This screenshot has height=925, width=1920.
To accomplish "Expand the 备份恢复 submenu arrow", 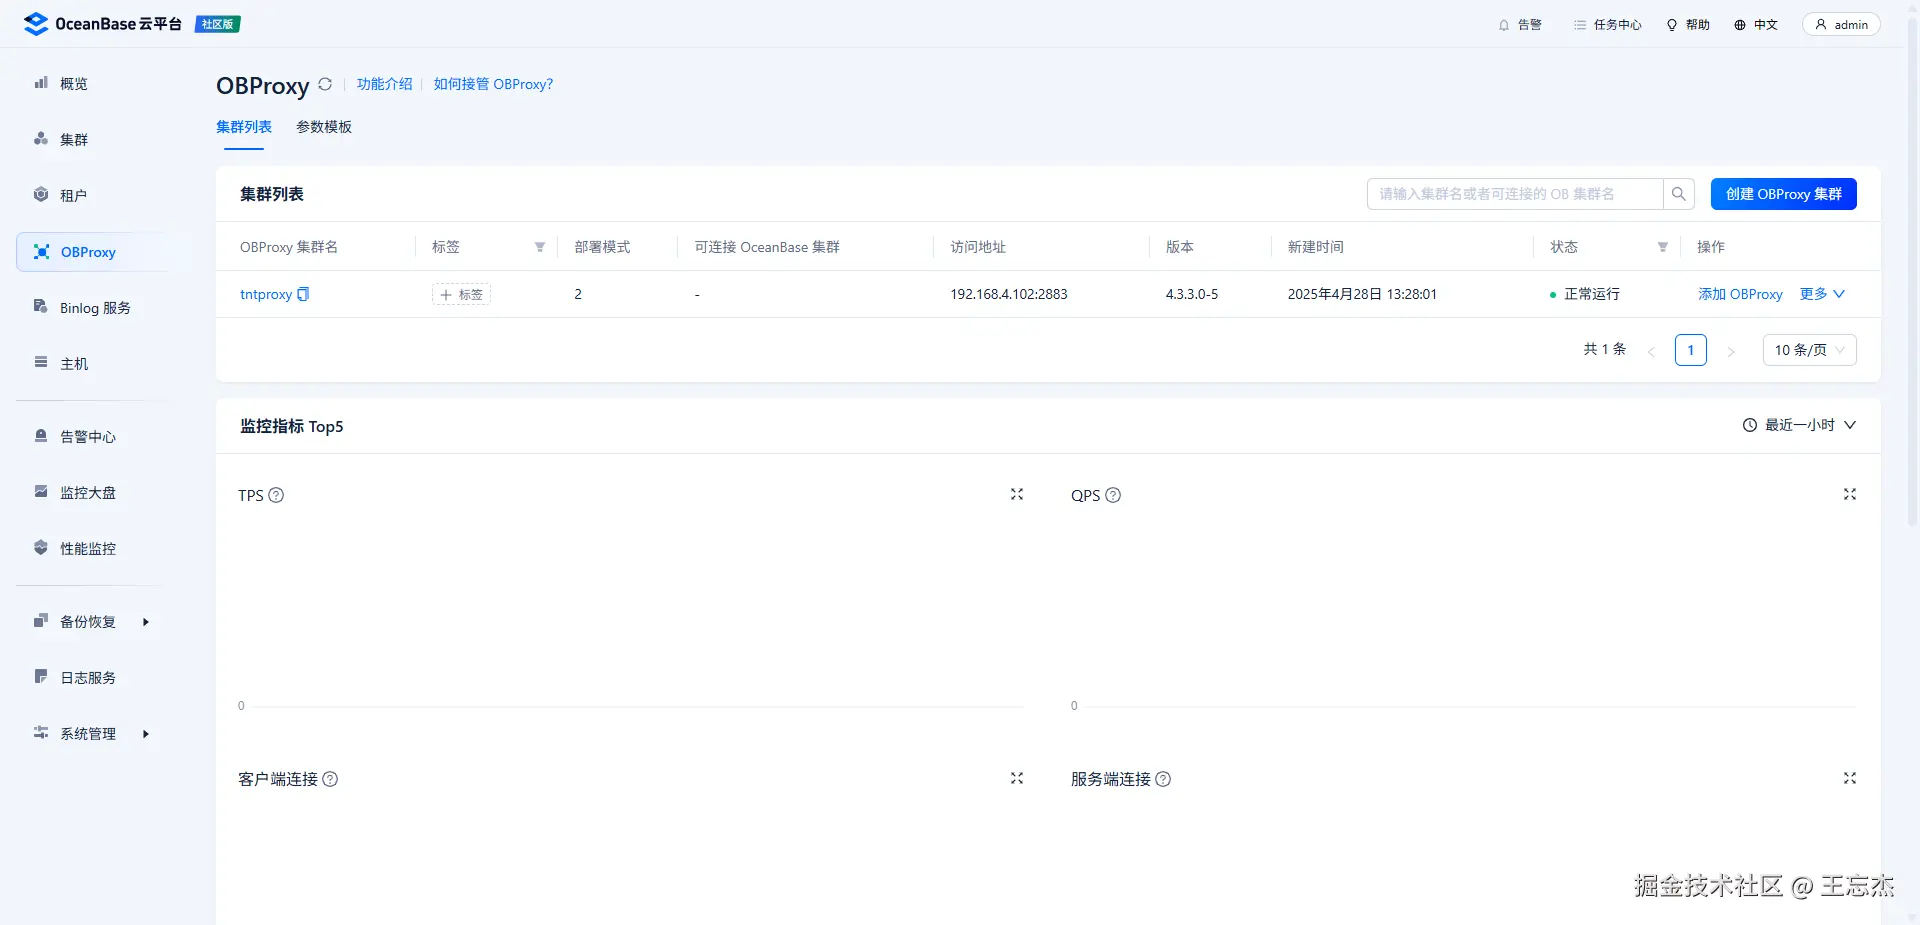I will coord(146,622).
